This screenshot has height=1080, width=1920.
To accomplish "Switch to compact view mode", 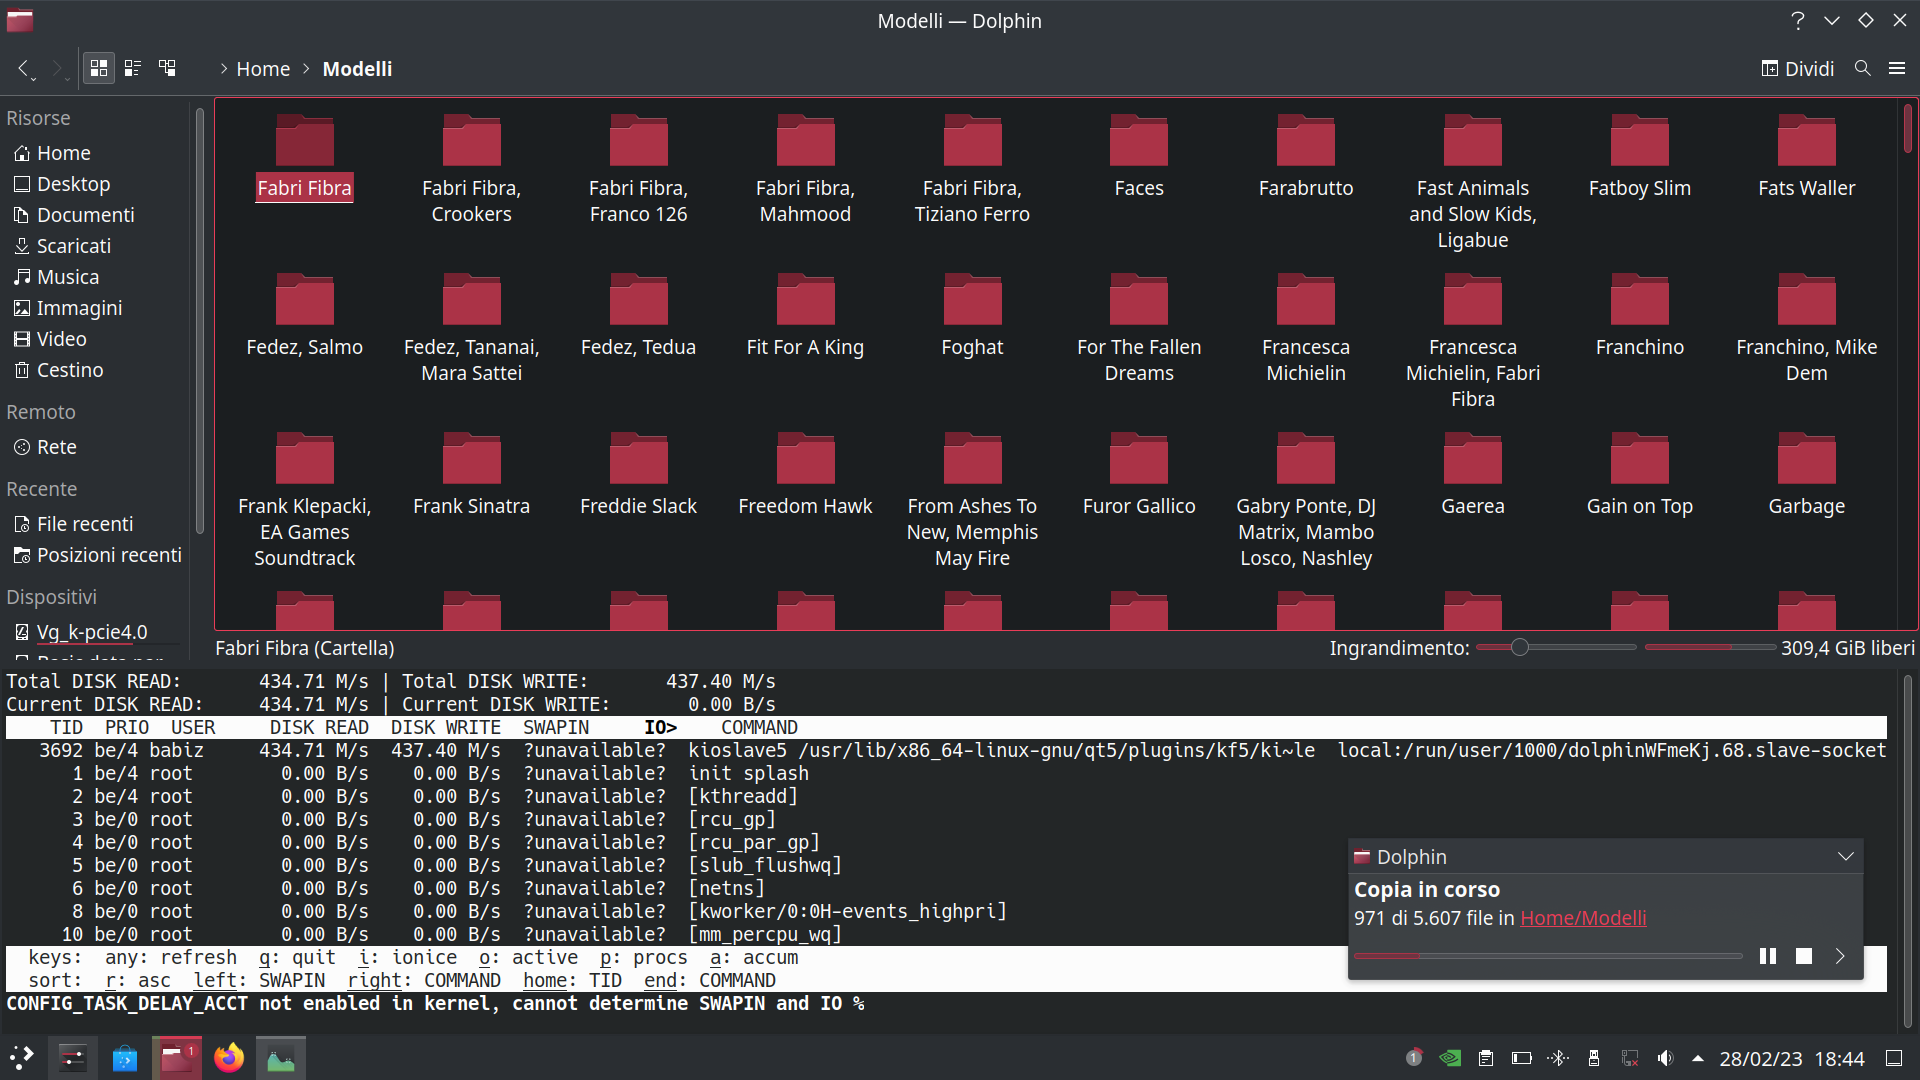I will [x=132, y=68].
